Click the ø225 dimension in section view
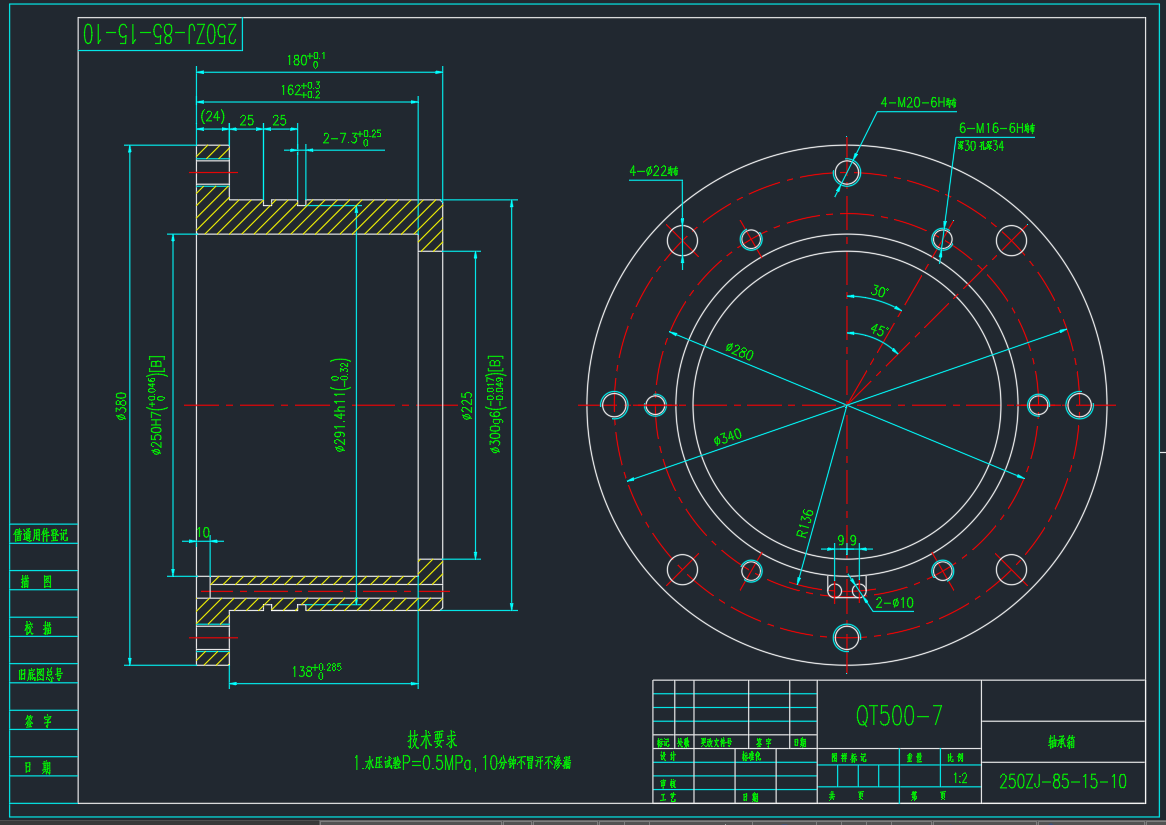 467,407
